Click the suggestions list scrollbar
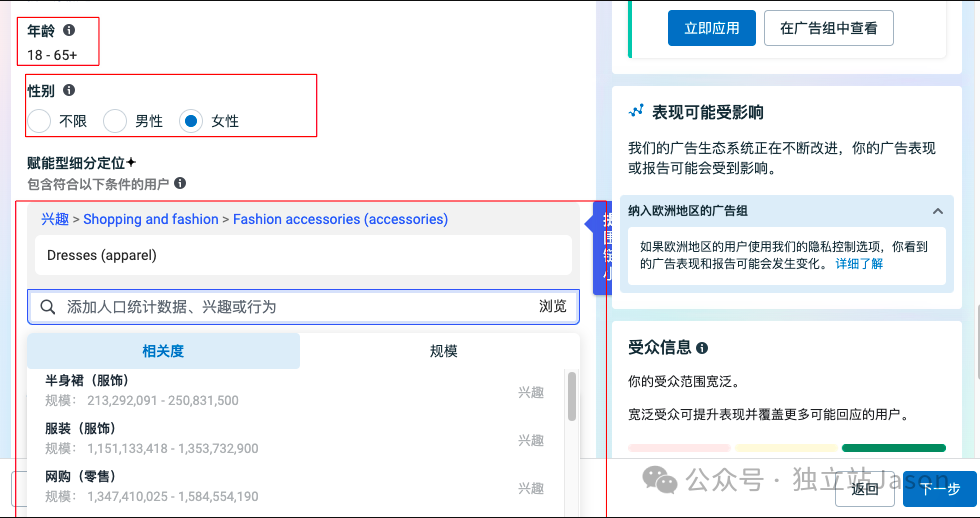980x518 pixels. [x=572, y=396]
